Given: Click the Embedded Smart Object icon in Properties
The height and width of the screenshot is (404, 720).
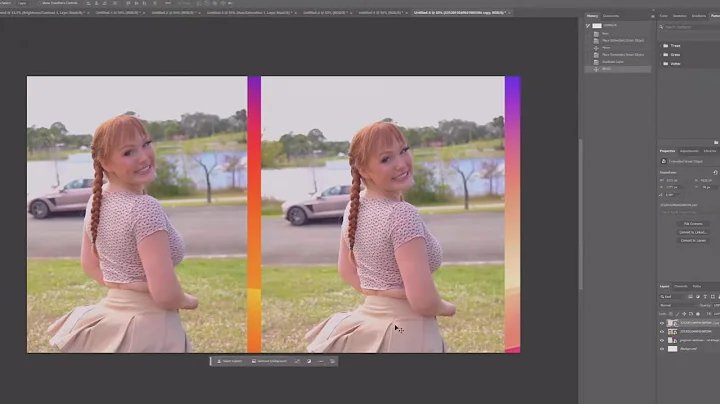Looking at the screenshot, I should [664, 161].
